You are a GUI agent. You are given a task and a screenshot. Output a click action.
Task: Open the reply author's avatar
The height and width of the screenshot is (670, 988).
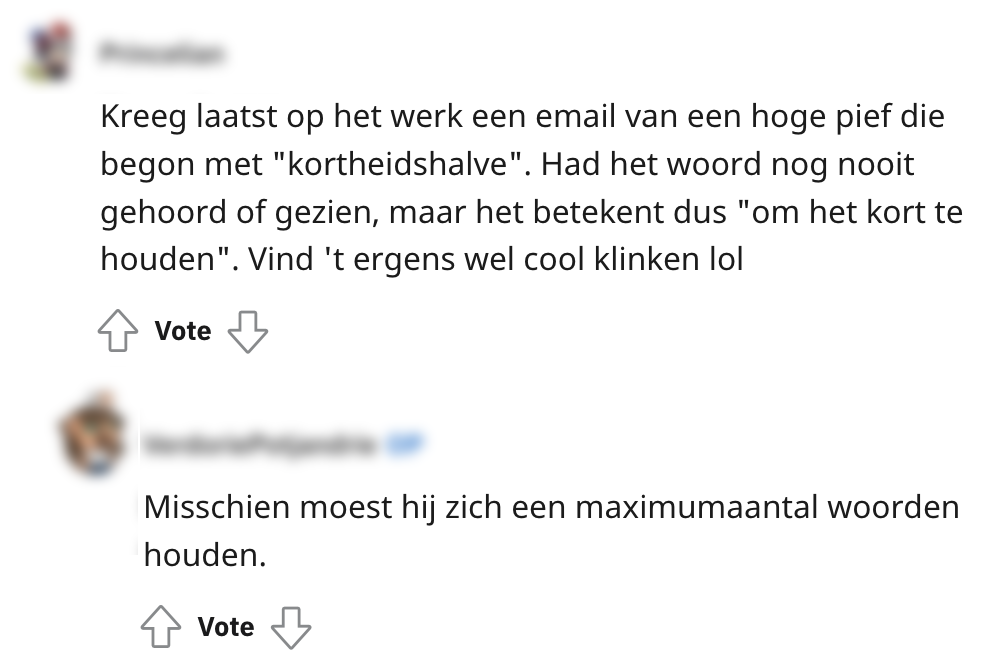(92, 437)
